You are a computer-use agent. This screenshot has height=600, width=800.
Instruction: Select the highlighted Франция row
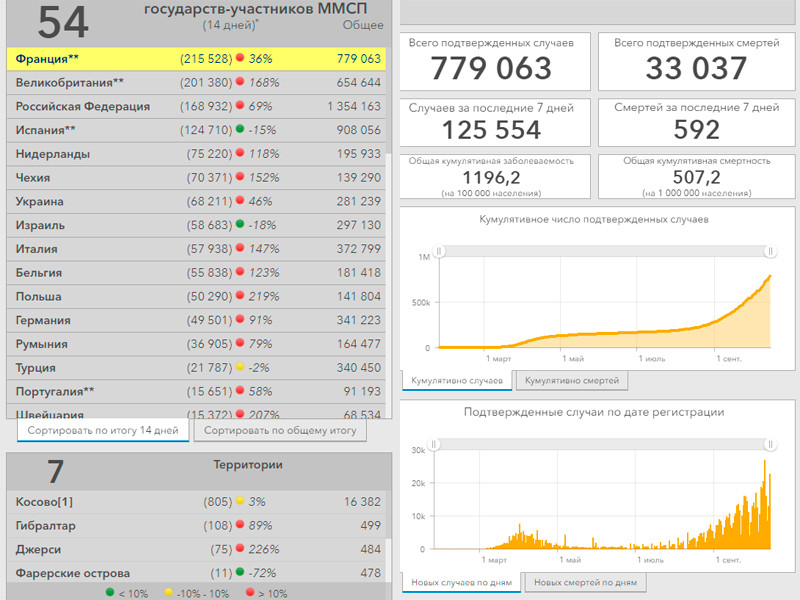pyautogui.click(x=196, y=59)
